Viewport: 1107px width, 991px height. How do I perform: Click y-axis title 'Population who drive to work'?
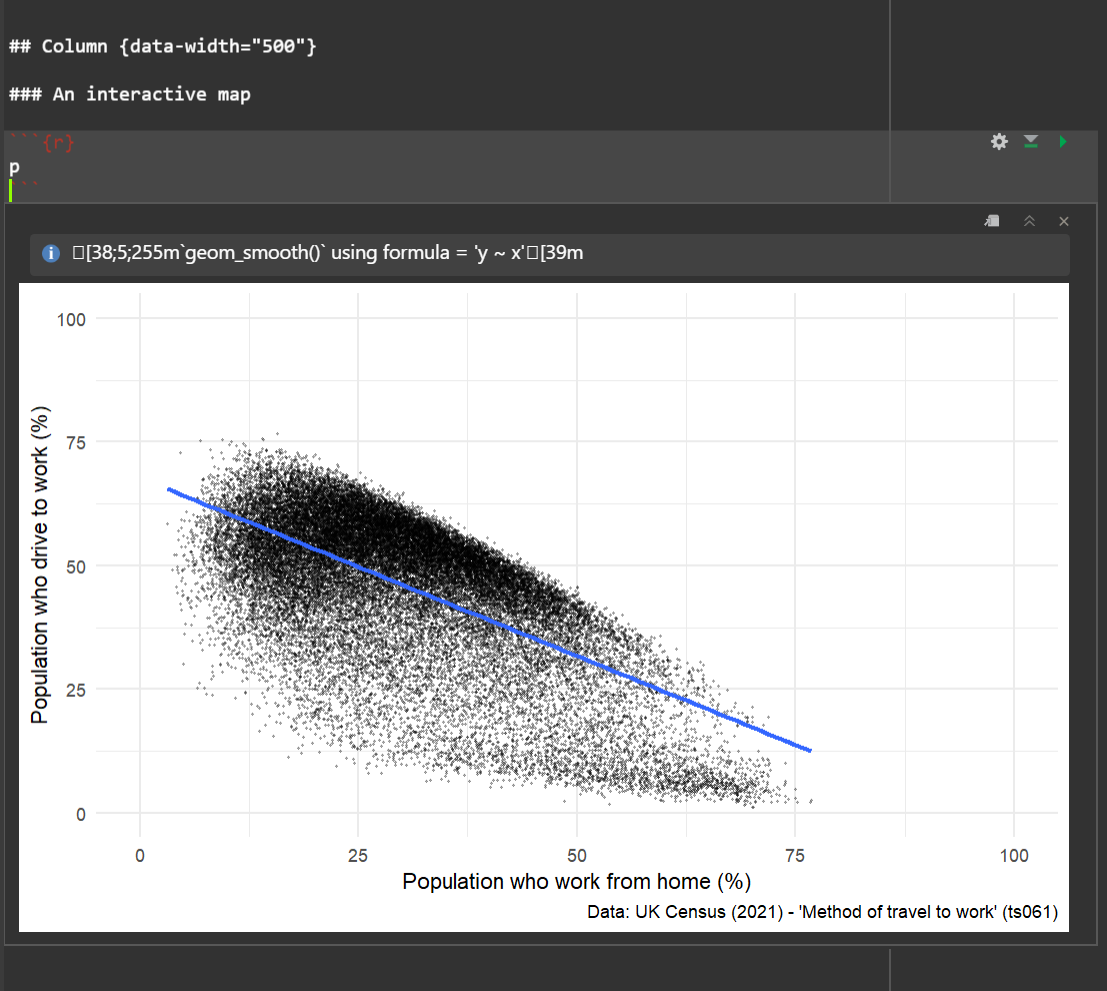40,565
